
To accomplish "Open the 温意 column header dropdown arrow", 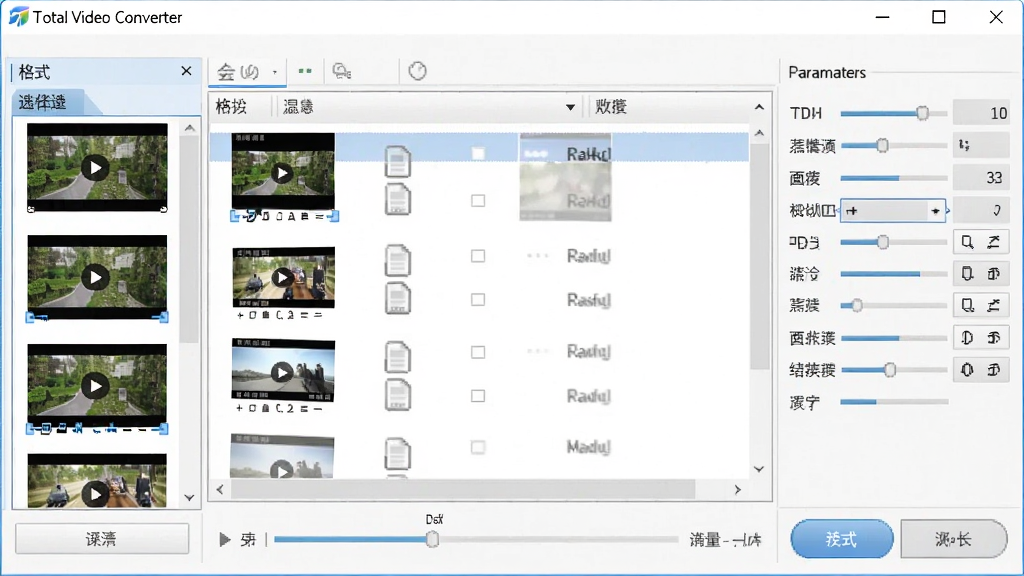I will tap(570, 107).
